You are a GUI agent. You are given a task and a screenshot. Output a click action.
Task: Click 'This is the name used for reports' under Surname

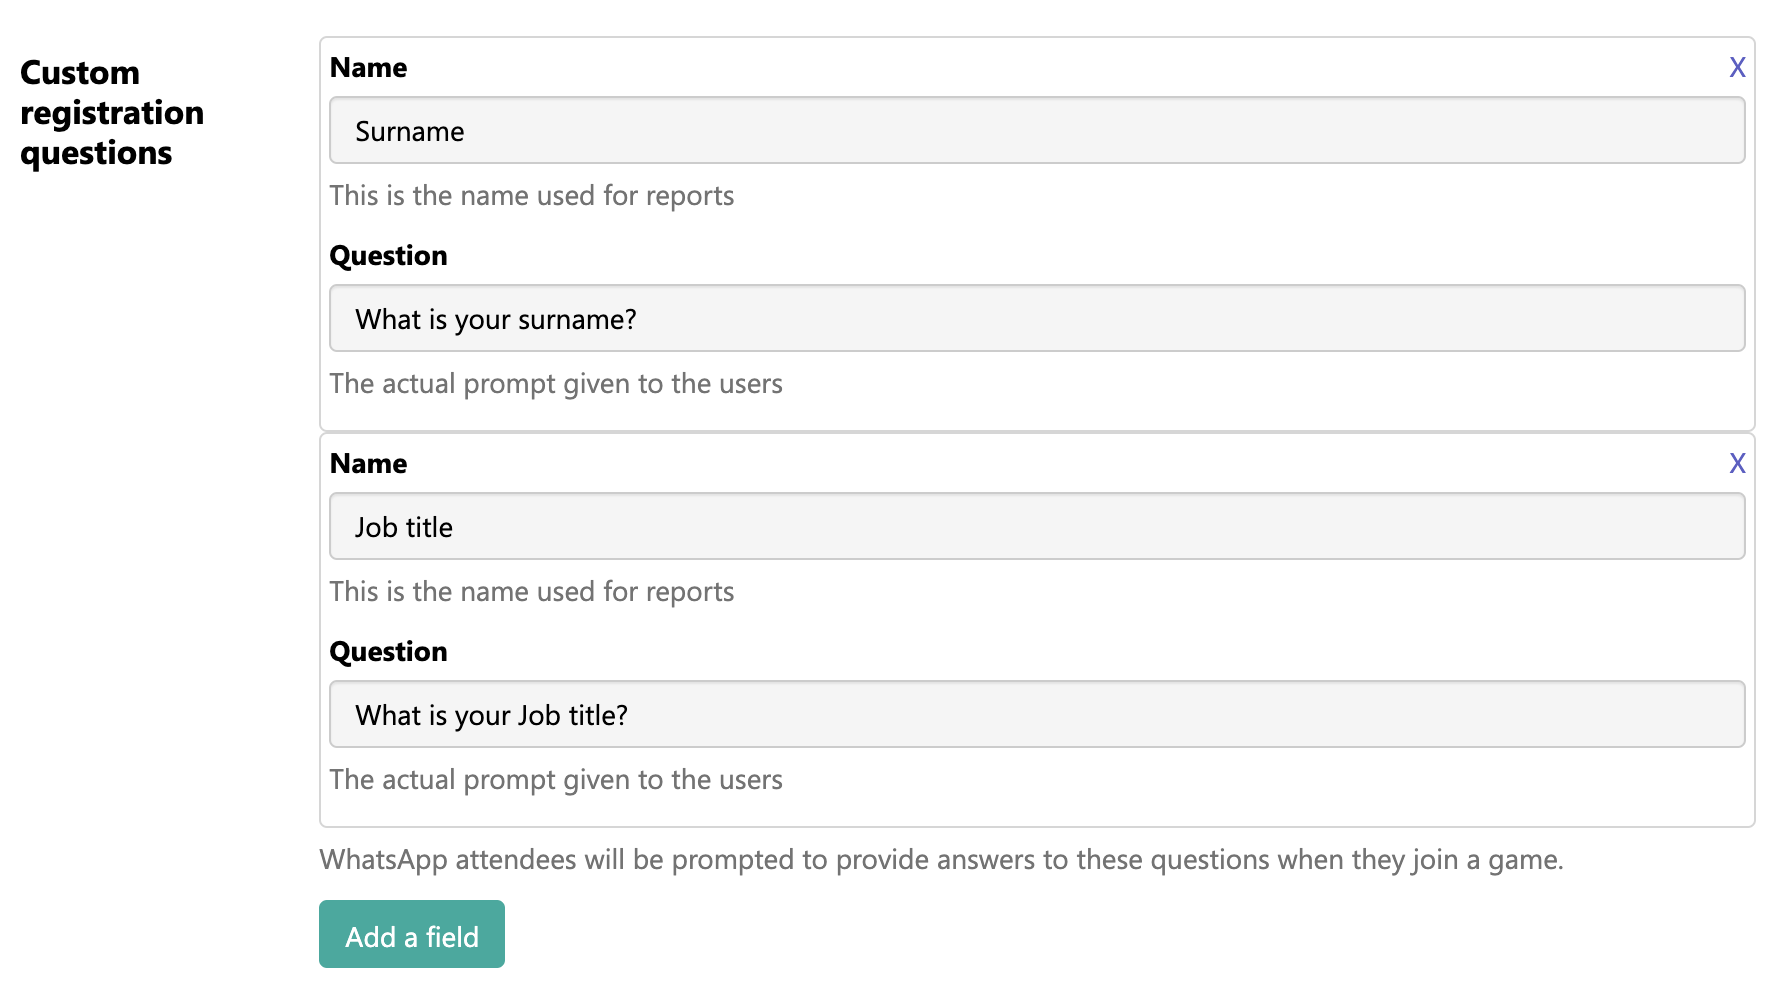(532, 196)
